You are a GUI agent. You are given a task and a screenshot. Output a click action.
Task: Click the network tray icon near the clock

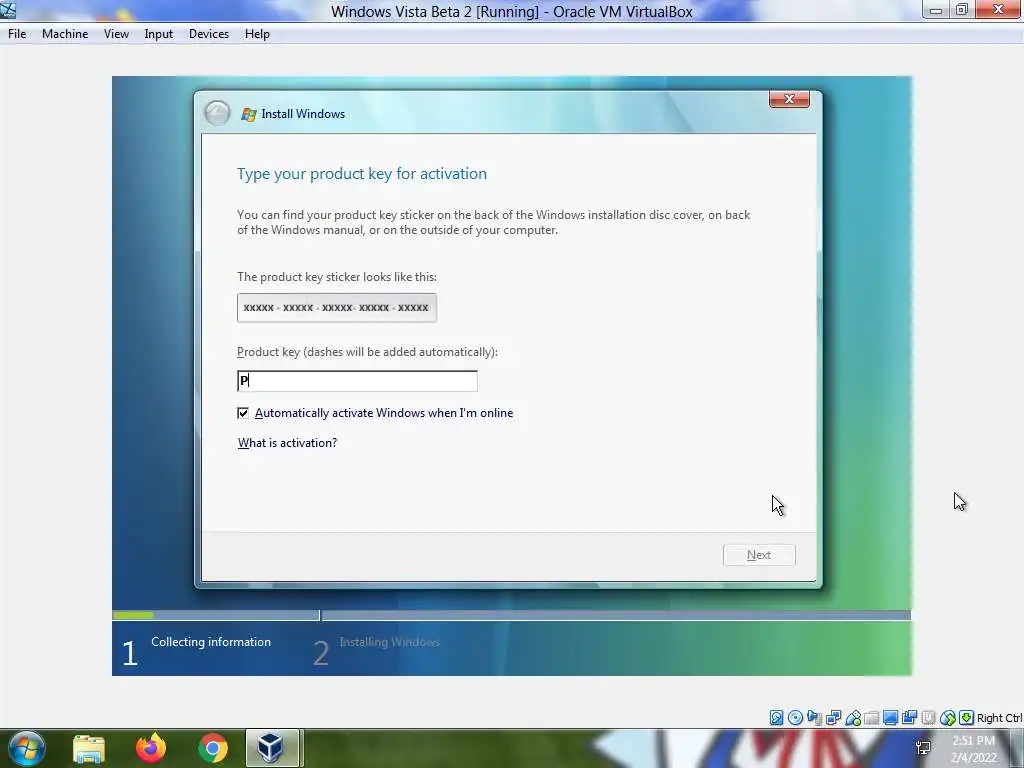click(923, 748)
